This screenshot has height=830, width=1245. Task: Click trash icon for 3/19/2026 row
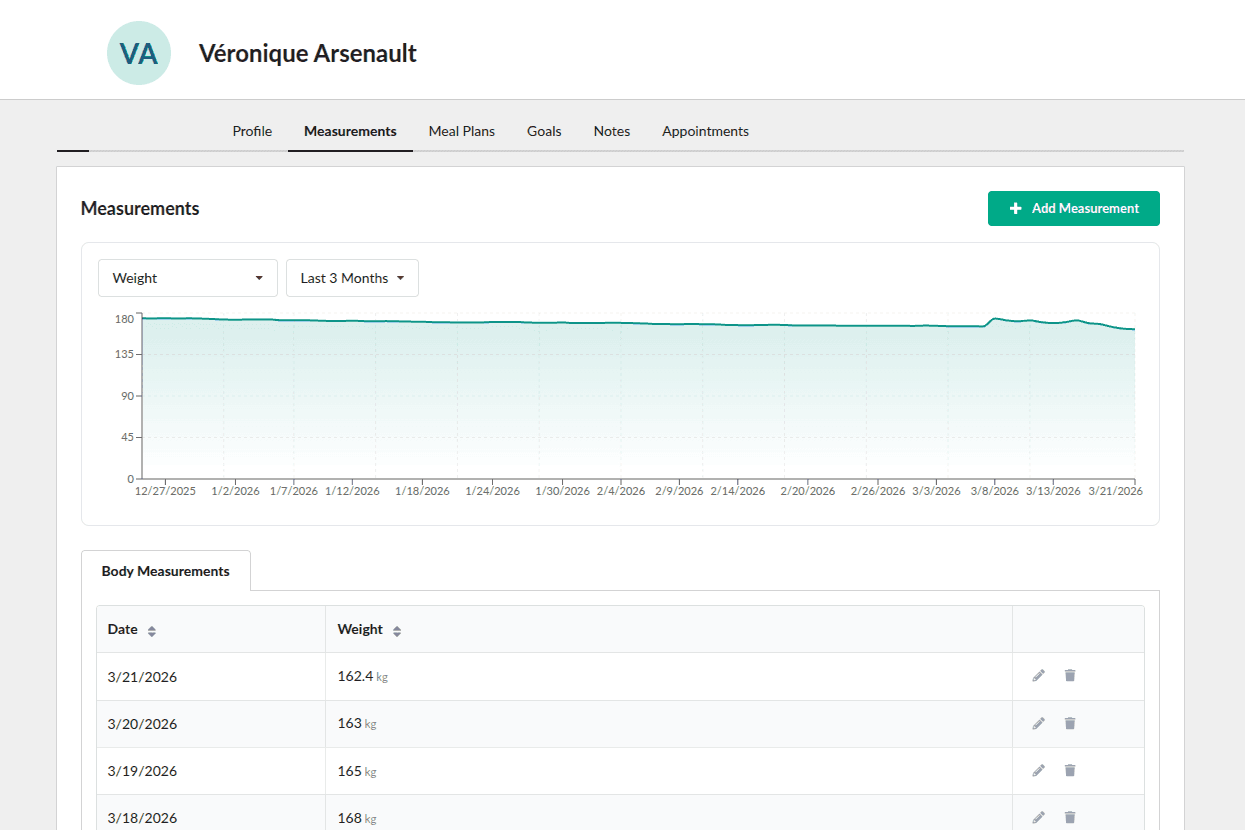pyautogui.click(x=1070, y=771)
